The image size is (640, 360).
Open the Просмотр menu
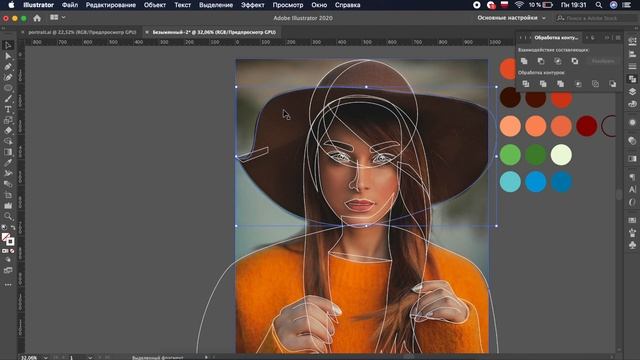[288, 5]
